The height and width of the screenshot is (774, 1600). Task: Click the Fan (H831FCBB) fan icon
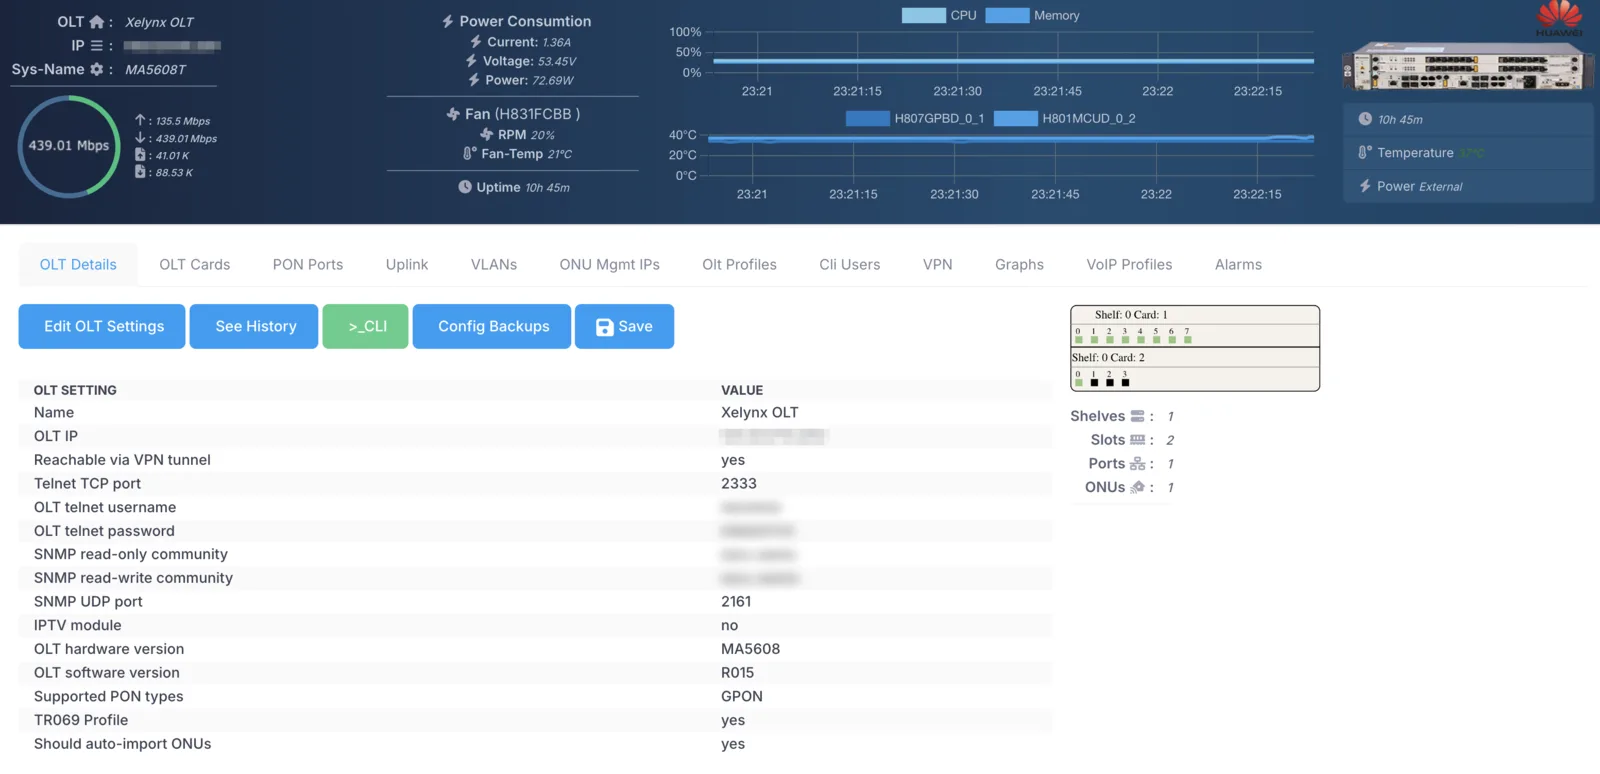tap(453, 114)
